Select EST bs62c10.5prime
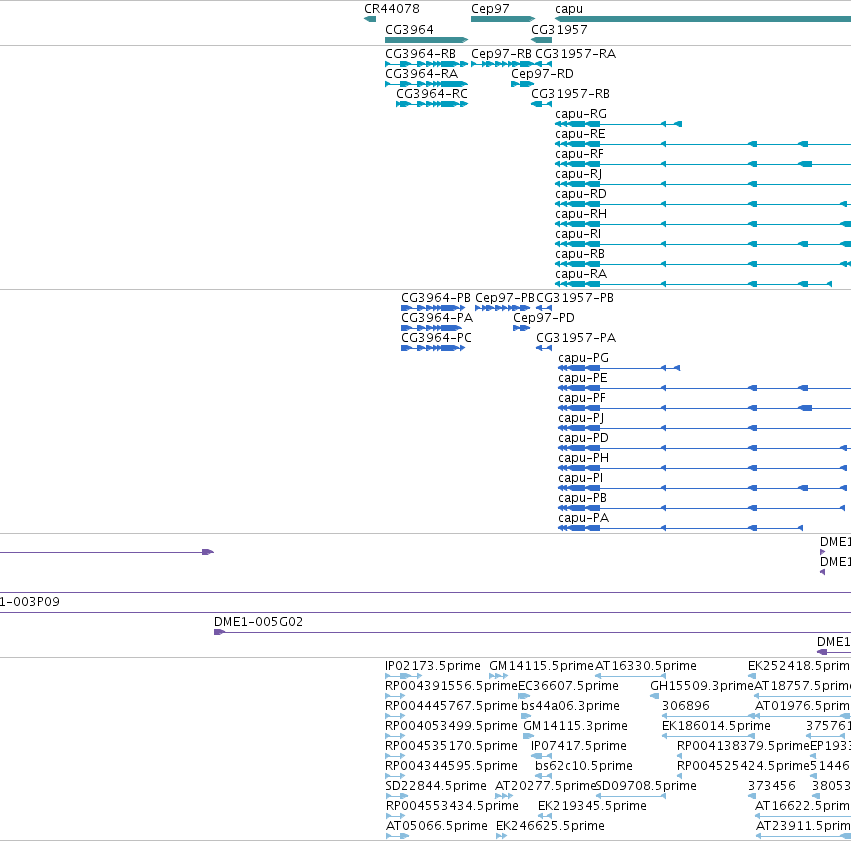Screen dimensions: 851x841 tap(584, 767)
